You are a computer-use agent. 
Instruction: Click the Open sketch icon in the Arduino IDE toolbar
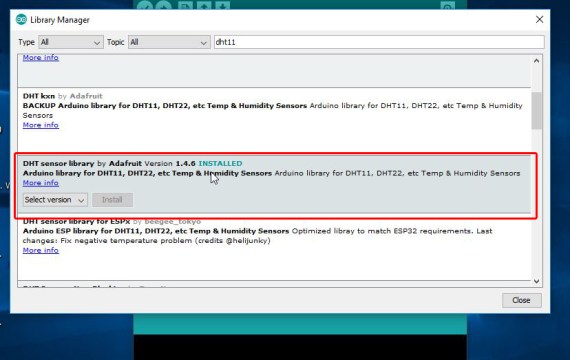tap(204, 5)
